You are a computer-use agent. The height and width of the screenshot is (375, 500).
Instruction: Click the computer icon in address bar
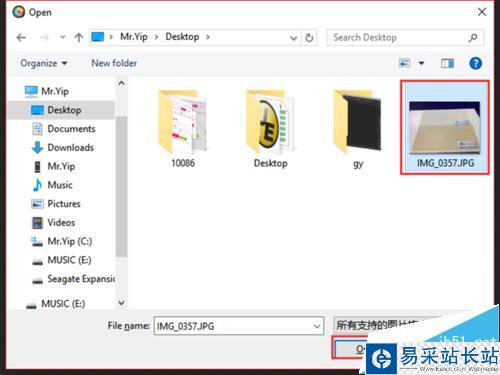(x=98, y=37)
